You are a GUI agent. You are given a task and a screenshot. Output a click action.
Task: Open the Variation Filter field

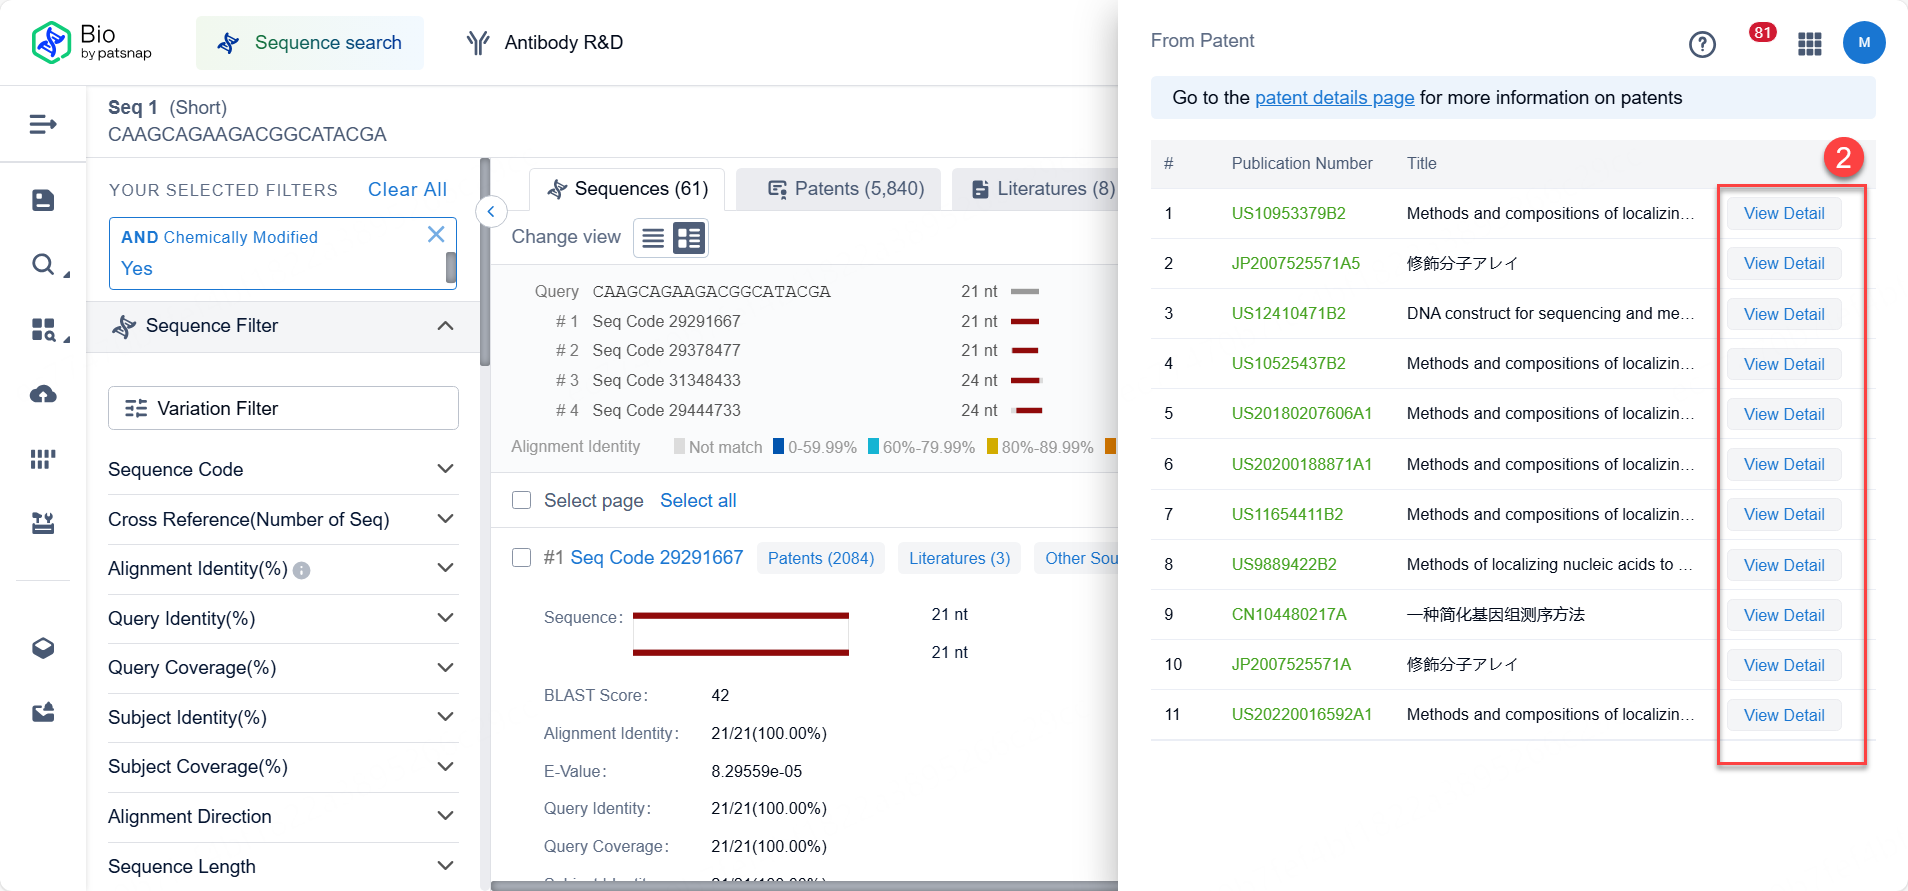tap(283, 408)
